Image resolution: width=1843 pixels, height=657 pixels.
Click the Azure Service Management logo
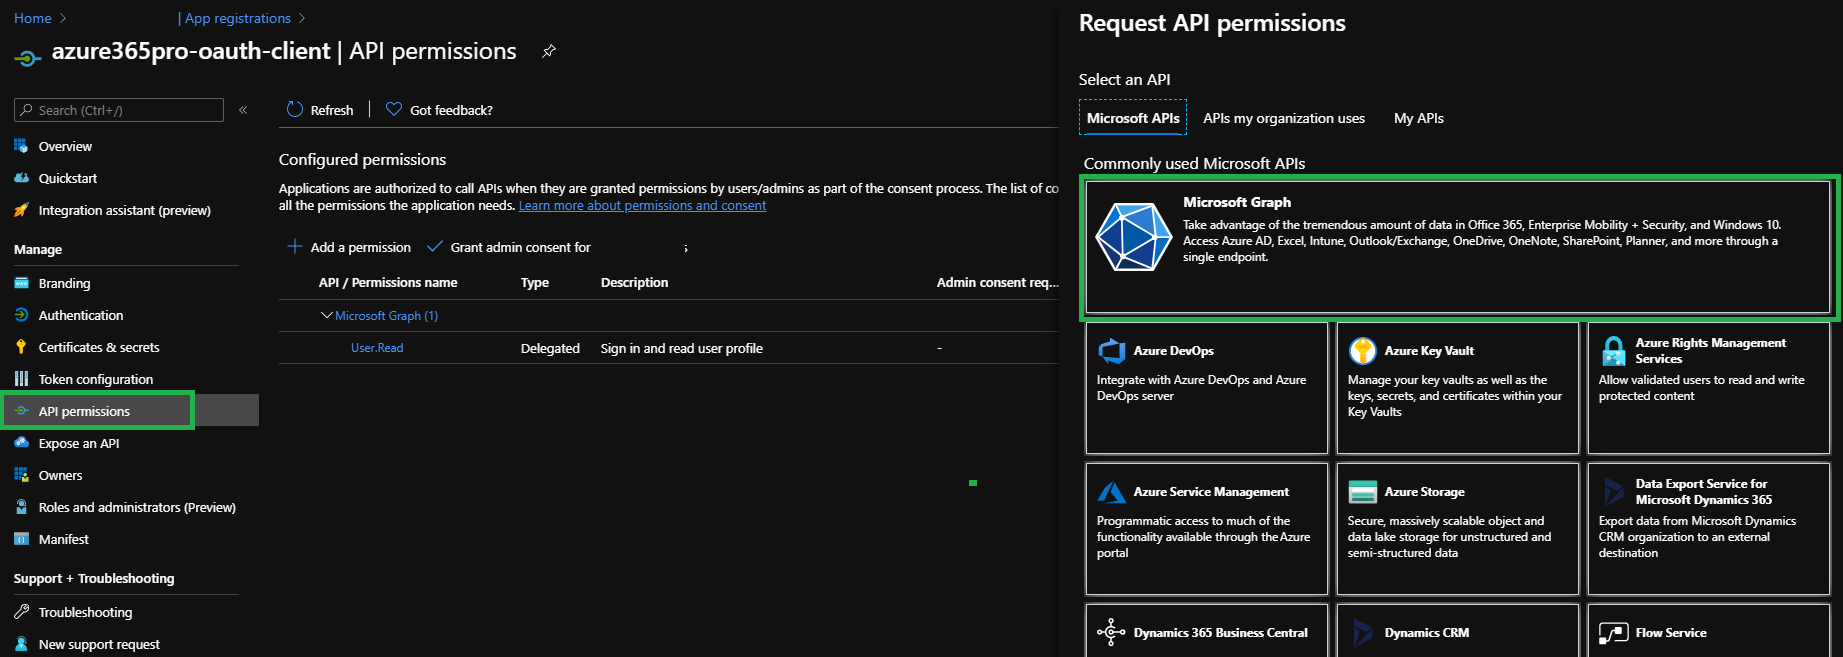pyautogui.click(x=1112, y=492)
